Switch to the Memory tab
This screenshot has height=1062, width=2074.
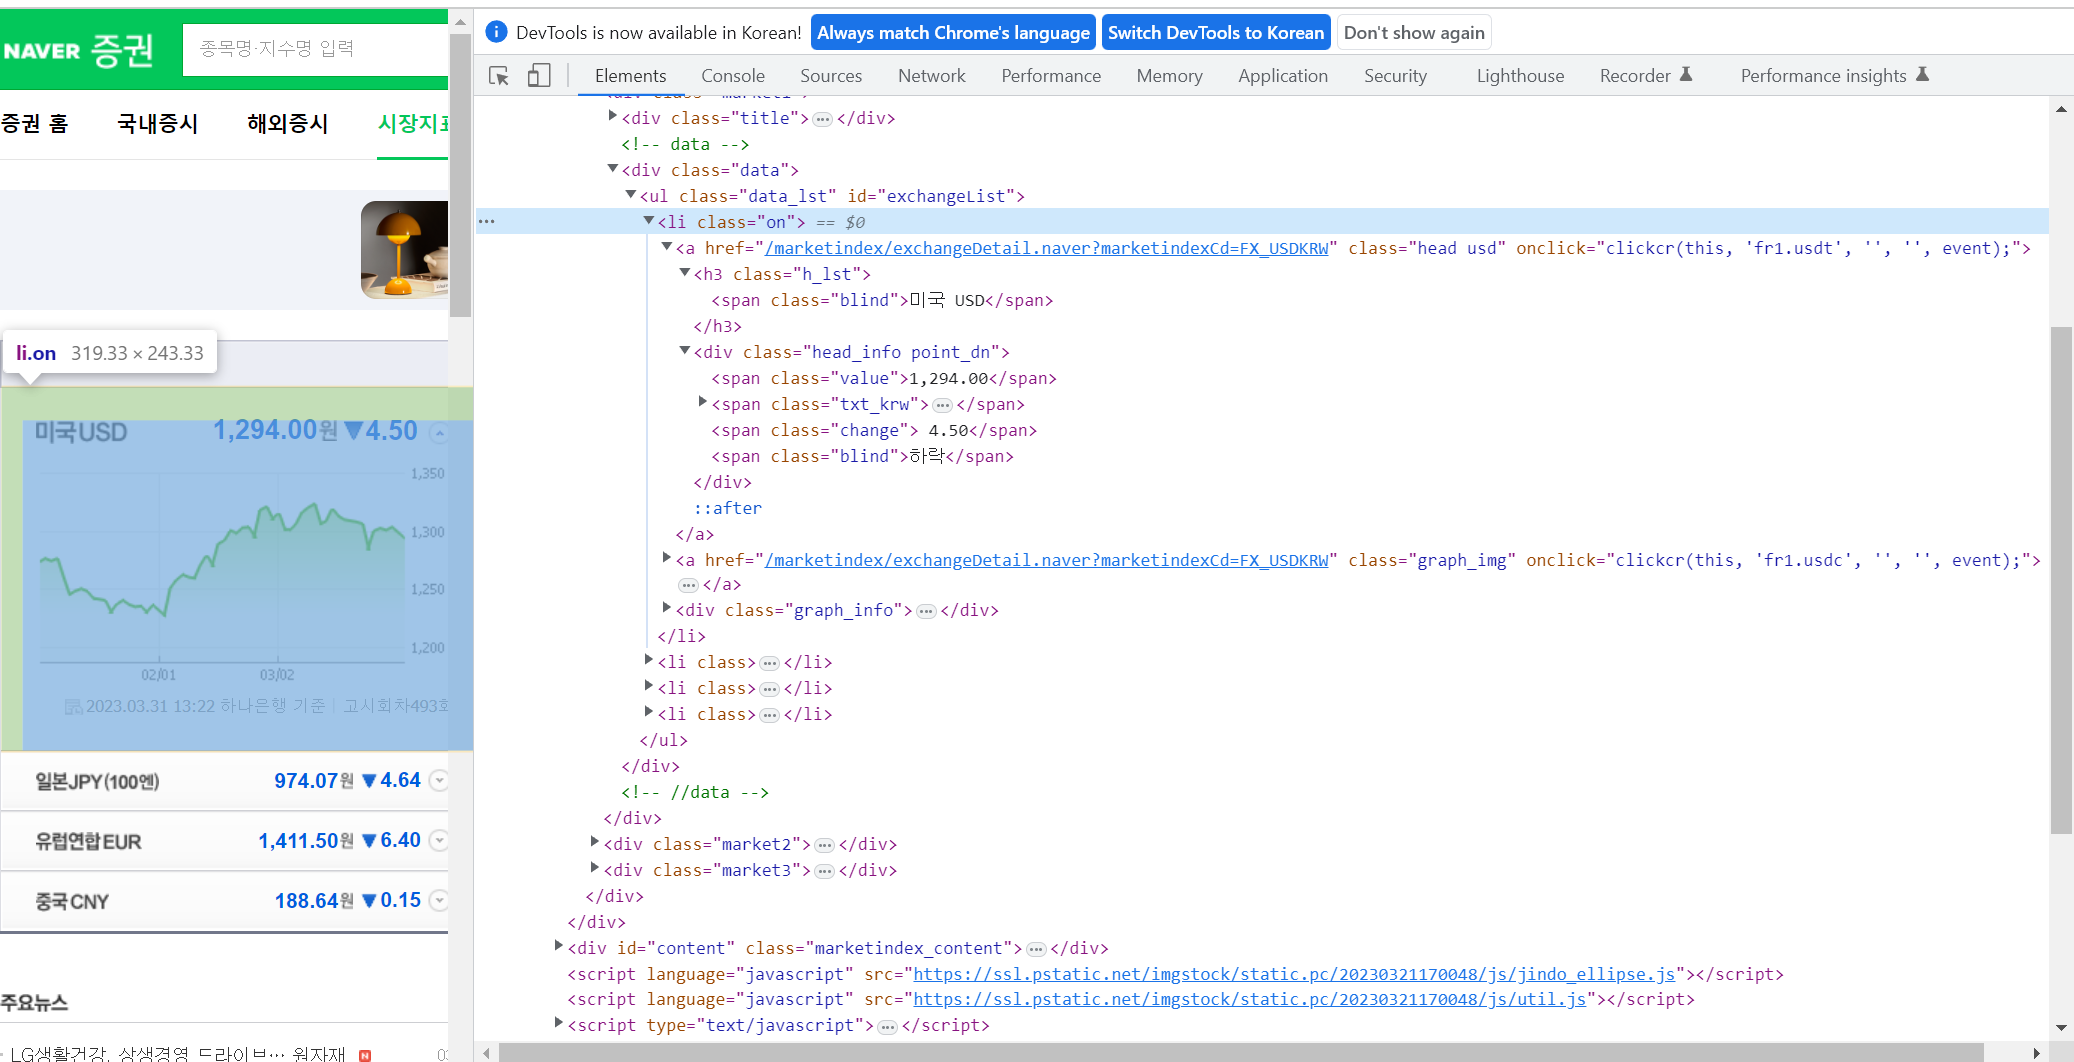[x=1169, y=76]
